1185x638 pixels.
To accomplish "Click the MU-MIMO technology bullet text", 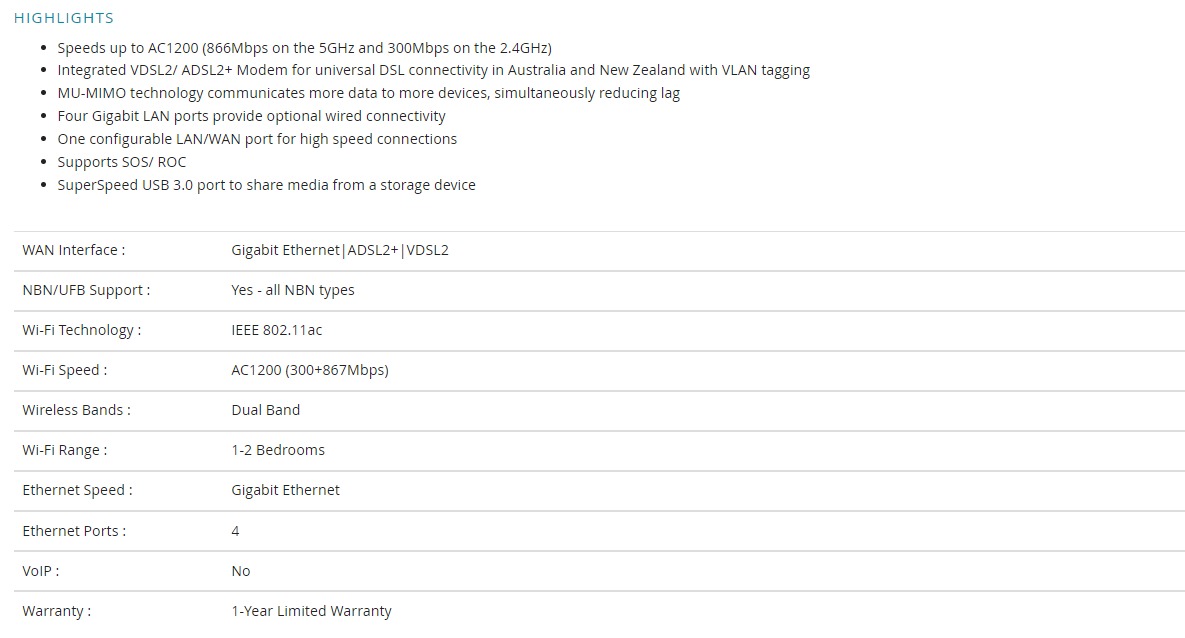I will click(x=369, y=93).
